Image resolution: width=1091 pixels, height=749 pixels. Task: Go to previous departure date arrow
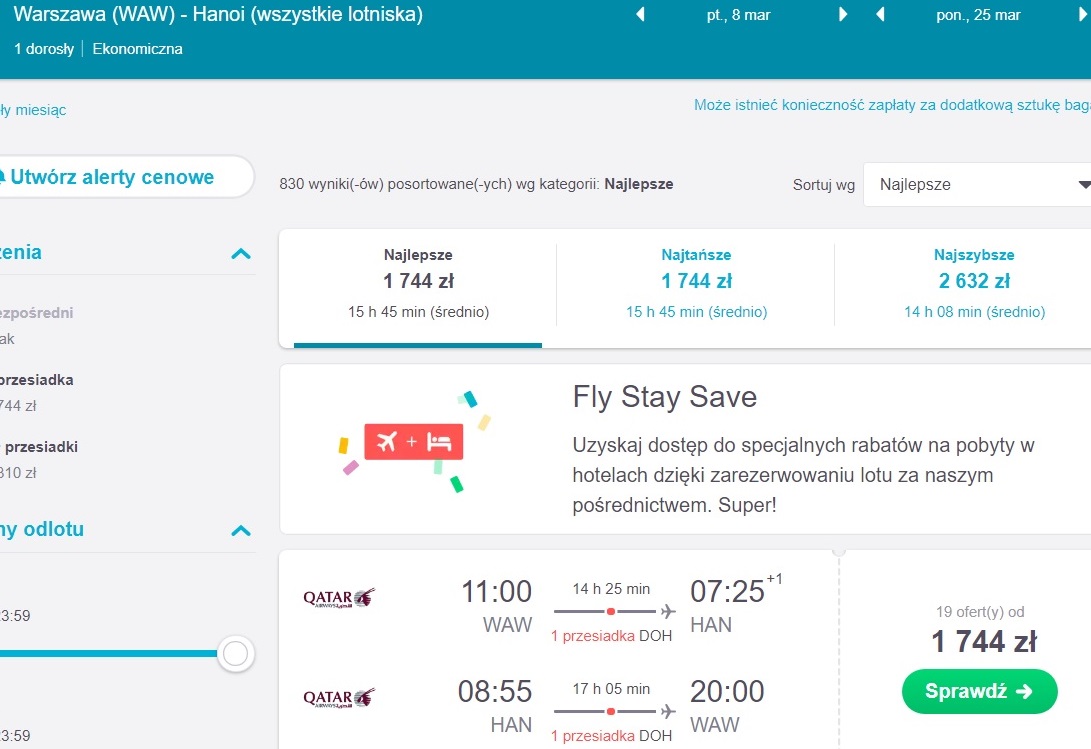(x=640, y=14)
